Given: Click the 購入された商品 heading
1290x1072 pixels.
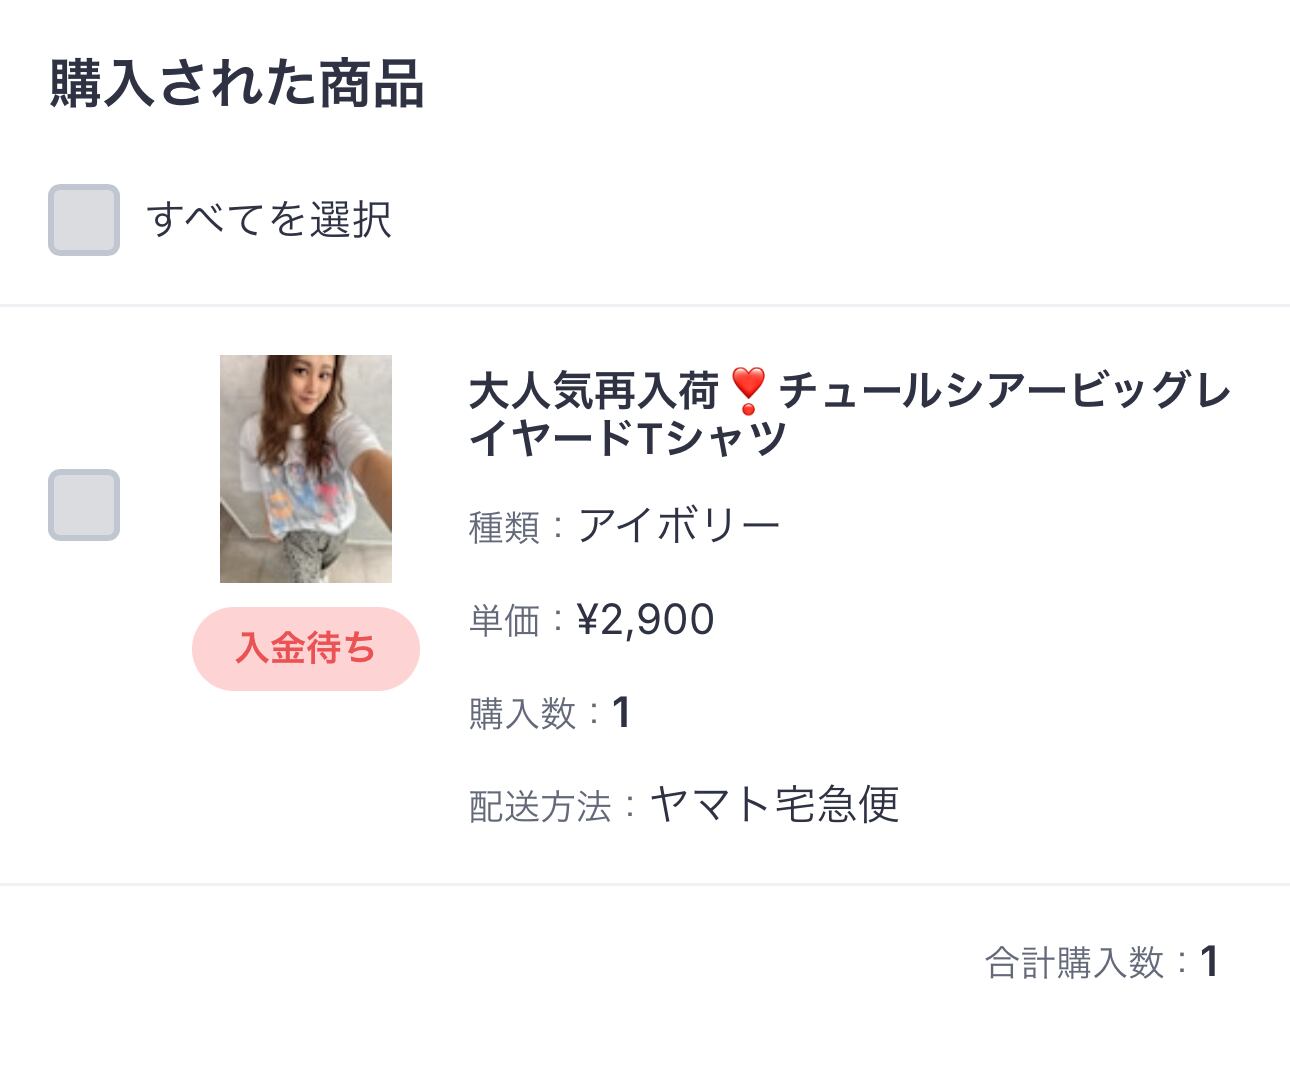Looking at the screenshot, I should [x=237, y=83].
